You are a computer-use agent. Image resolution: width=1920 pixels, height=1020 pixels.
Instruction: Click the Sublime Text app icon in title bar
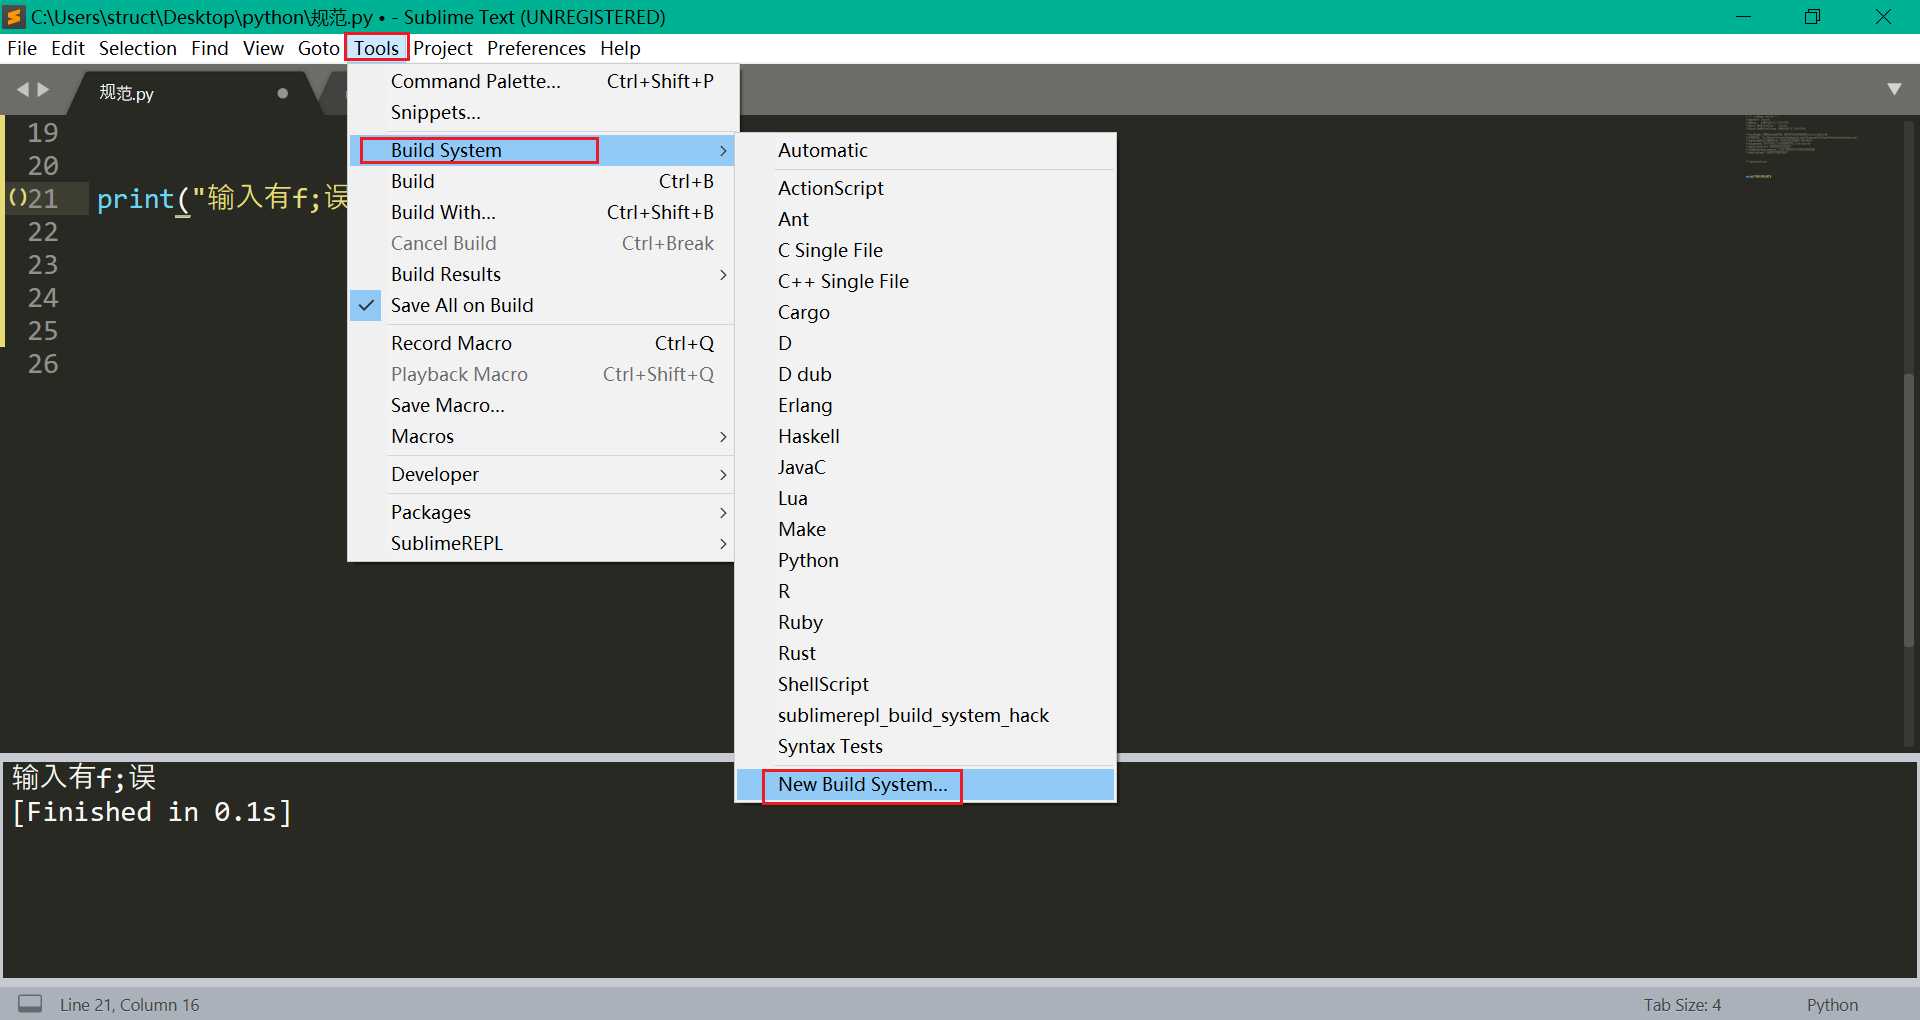coord(14,17)
